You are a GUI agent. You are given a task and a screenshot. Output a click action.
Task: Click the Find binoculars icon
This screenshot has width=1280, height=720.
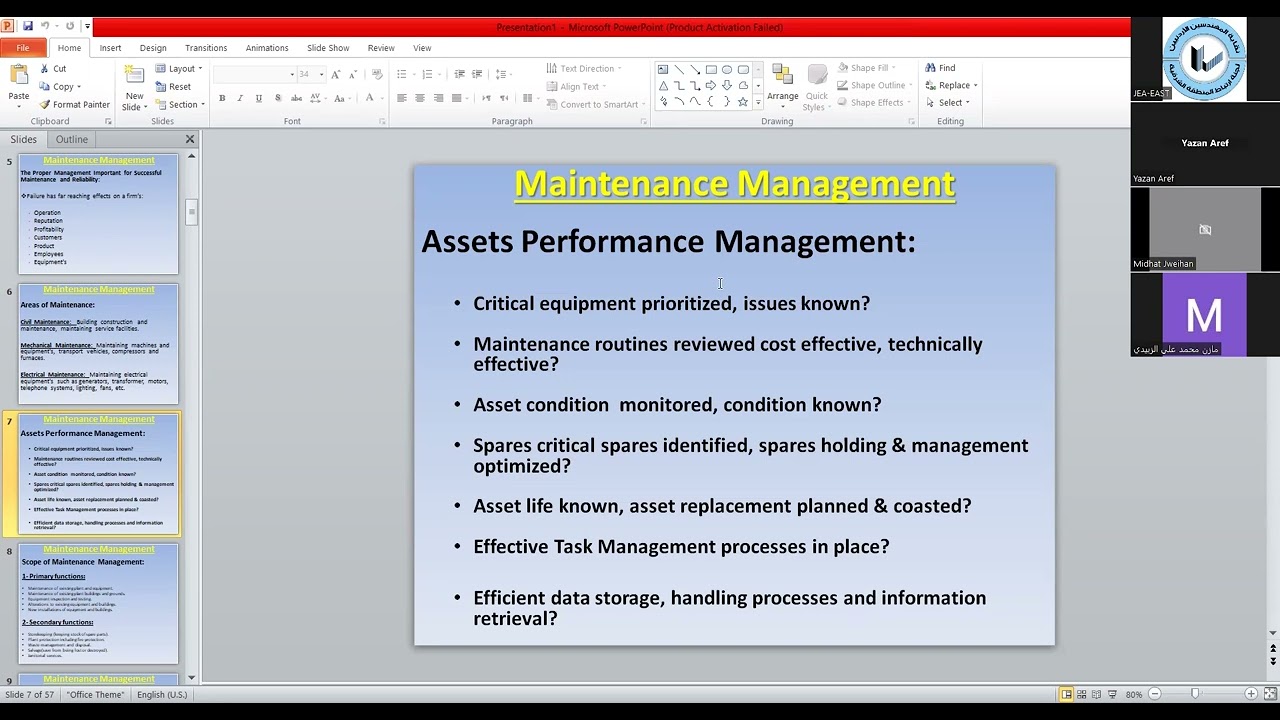point(931,68)
